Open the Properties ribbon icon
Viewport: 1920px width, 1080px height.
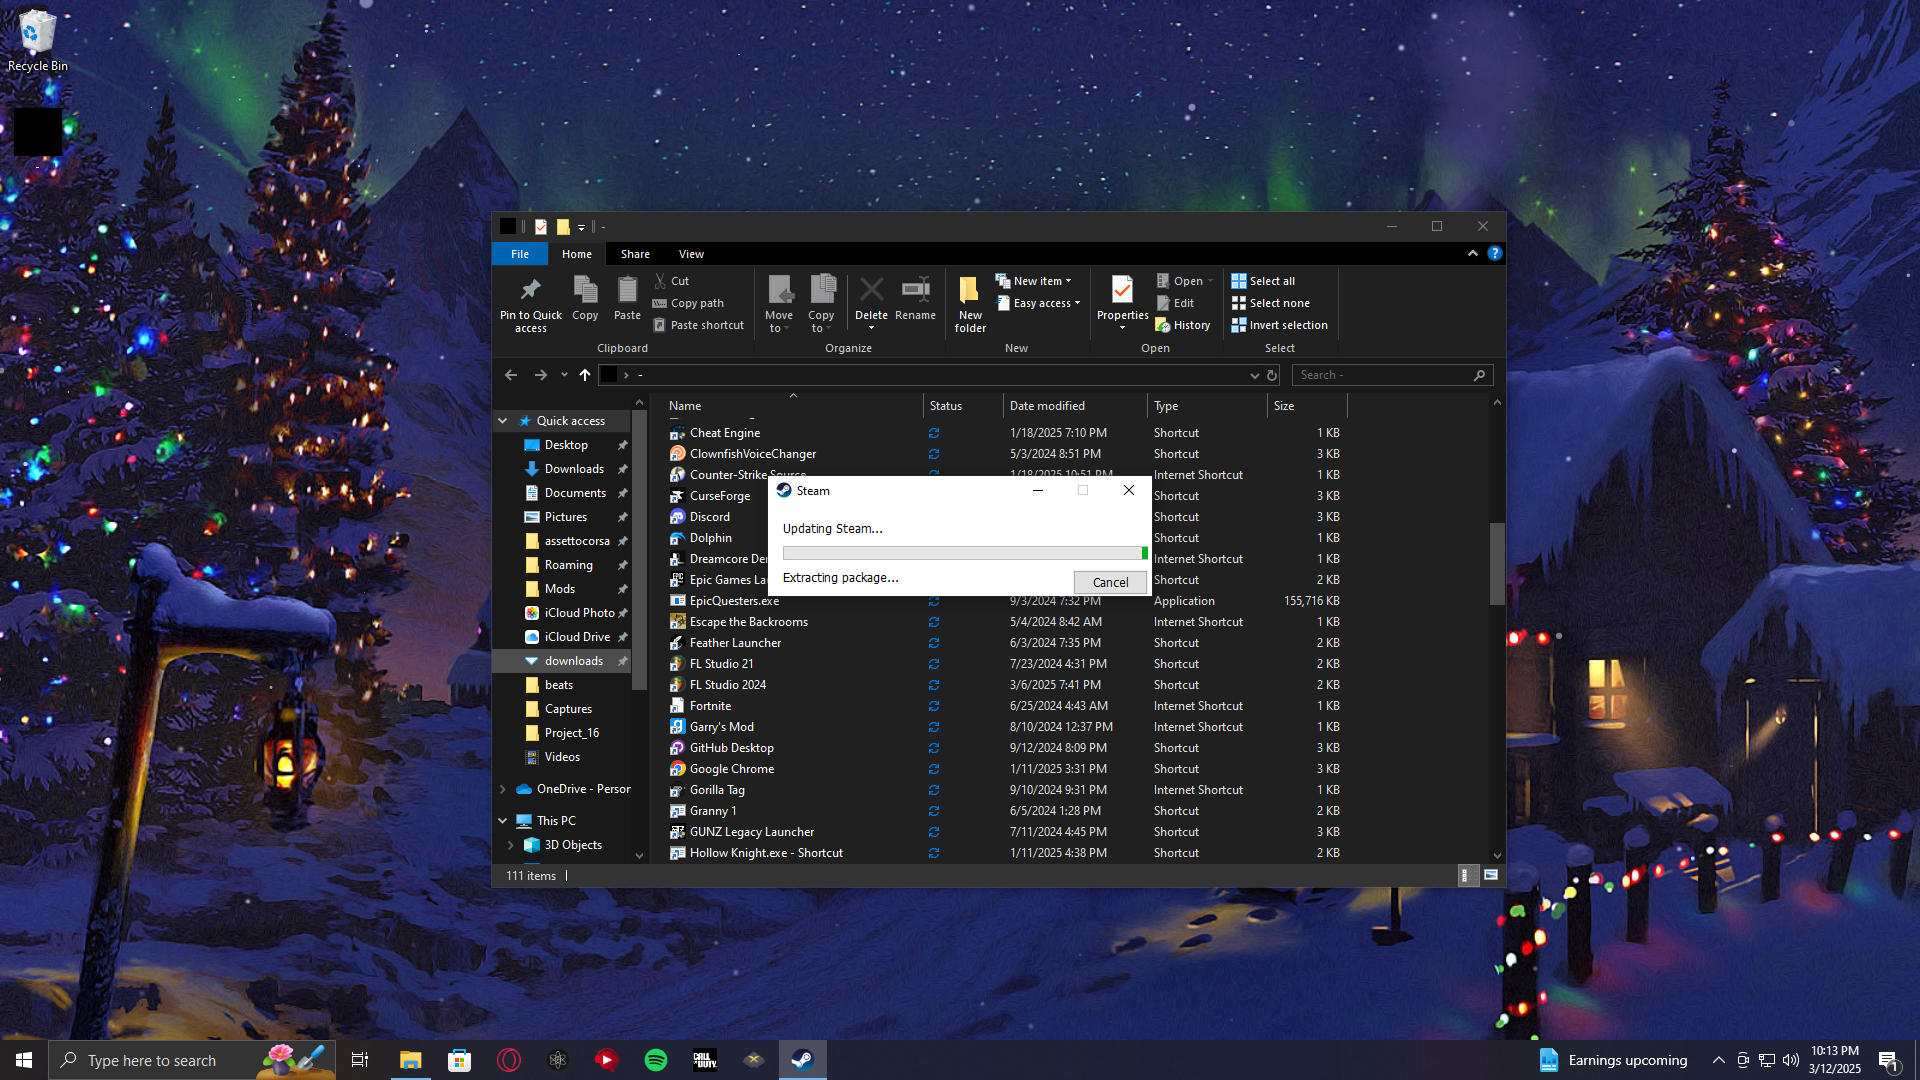click(1122, 291)
